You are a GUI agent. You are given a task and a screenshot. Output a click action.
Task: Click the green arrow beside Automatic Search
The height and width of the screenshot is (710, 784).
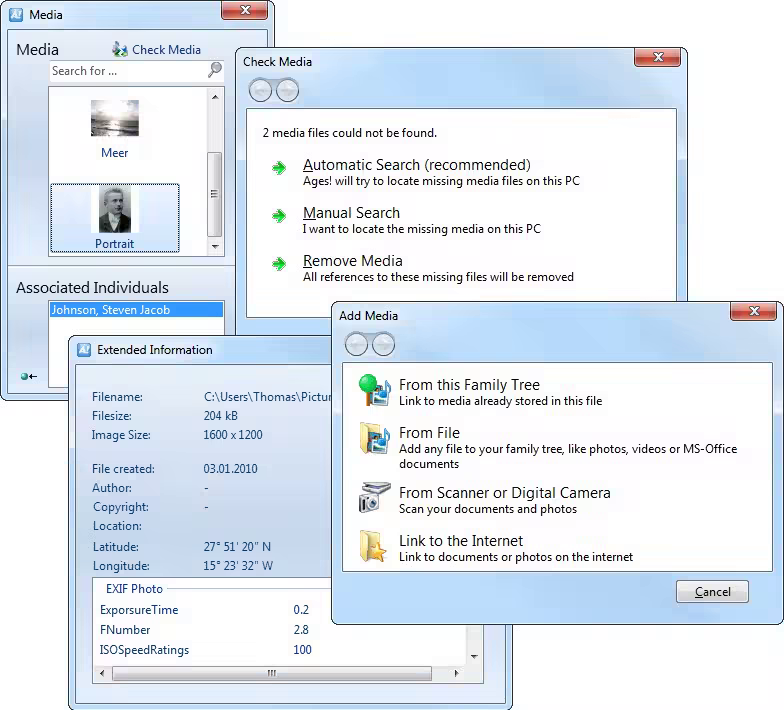[x=279, y=168]
